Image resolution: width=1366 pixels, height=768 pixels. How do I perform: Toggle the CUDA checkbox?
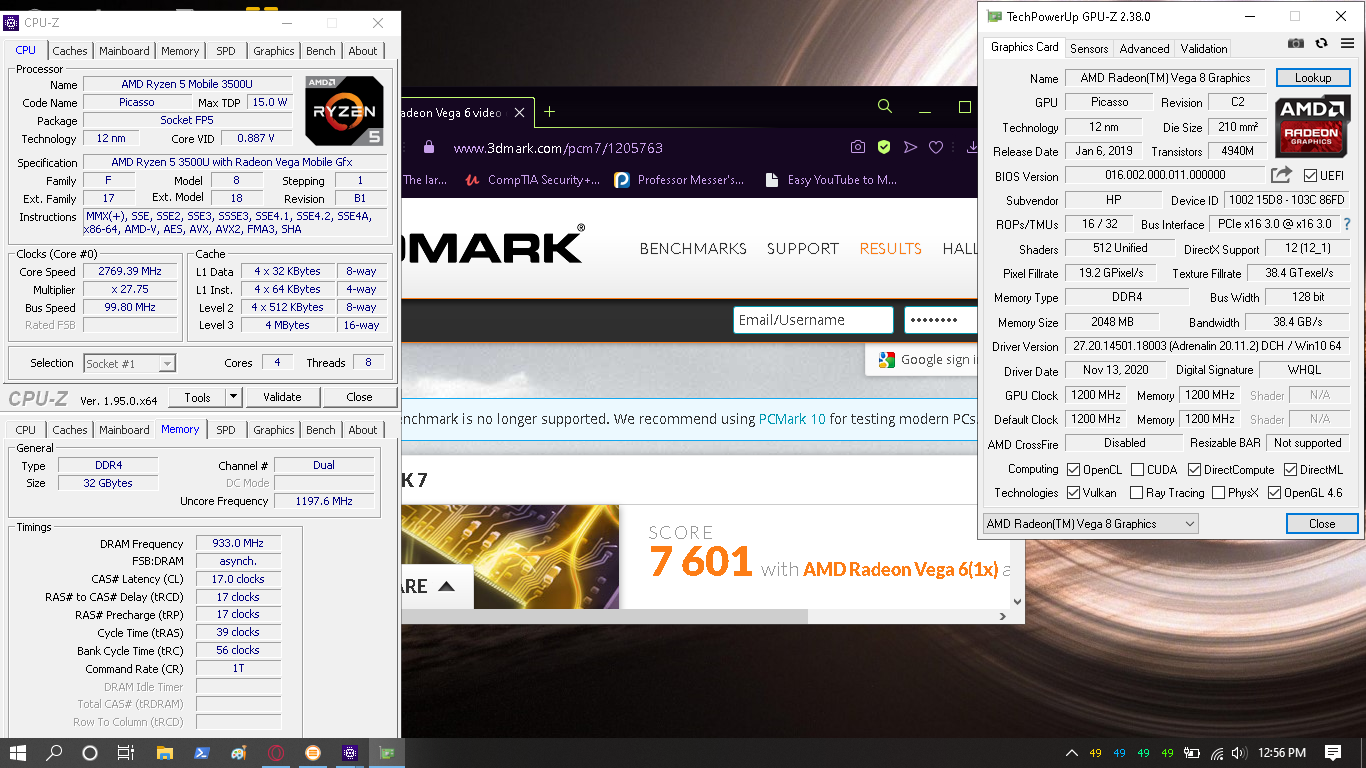coord(1136,470)
